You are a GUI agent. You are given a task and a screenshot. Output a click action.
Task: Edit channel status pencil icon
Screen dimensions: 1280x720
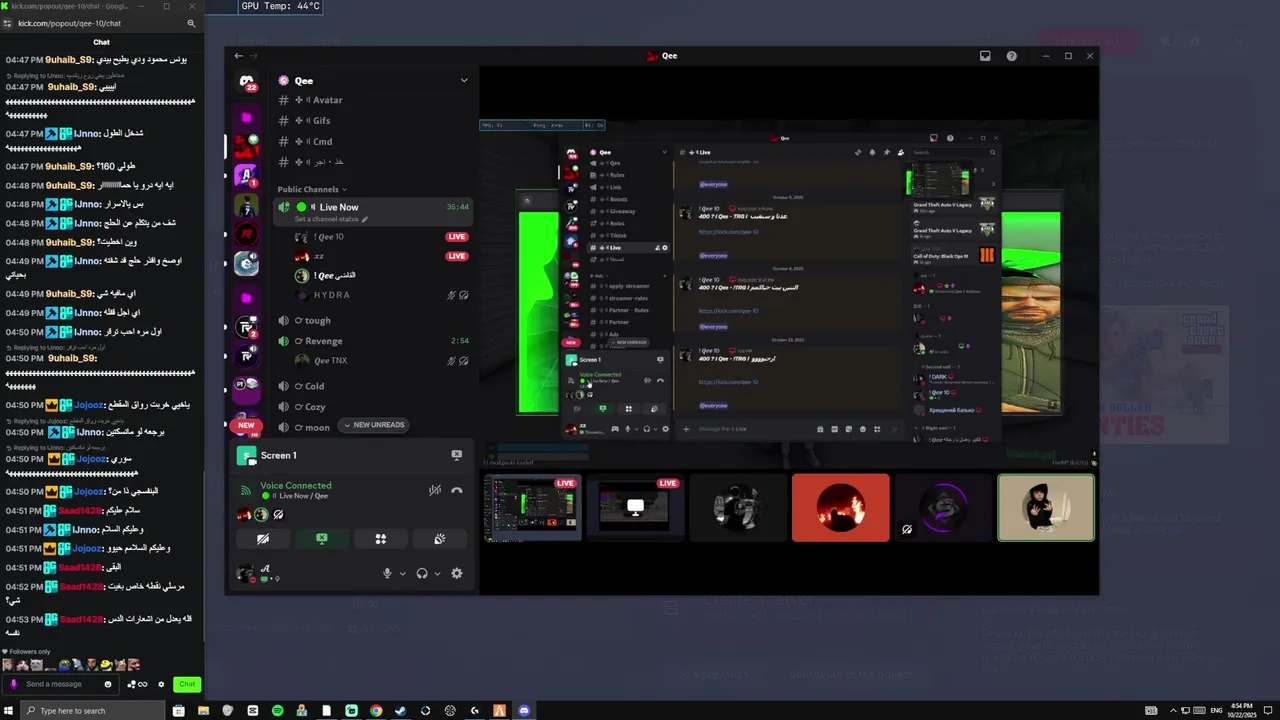365,219
